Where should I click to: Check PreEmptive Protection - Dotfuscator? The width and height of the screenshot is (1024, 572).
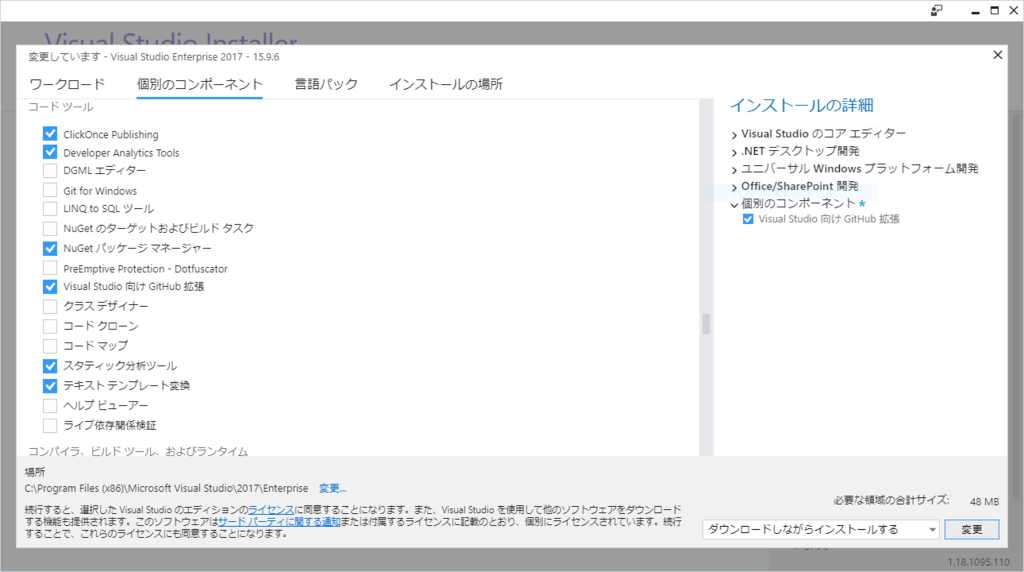(x=50, y=268)
